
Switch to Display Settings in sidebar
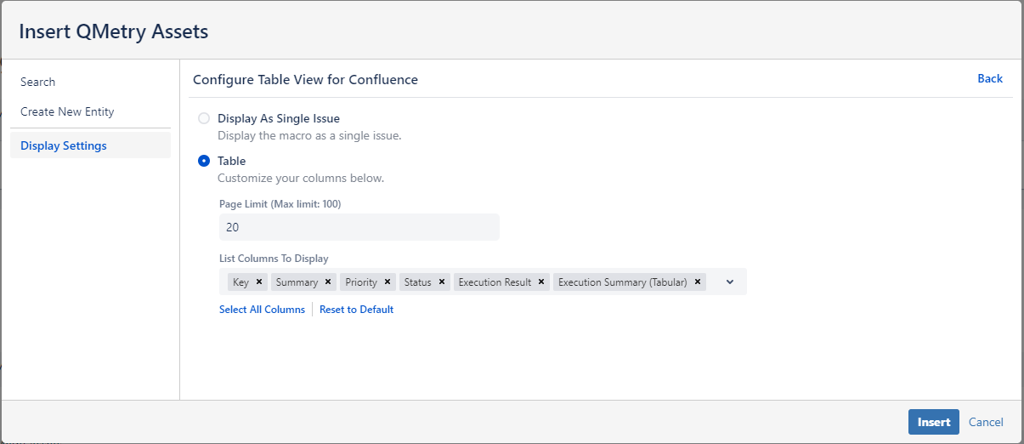point(63,146)
